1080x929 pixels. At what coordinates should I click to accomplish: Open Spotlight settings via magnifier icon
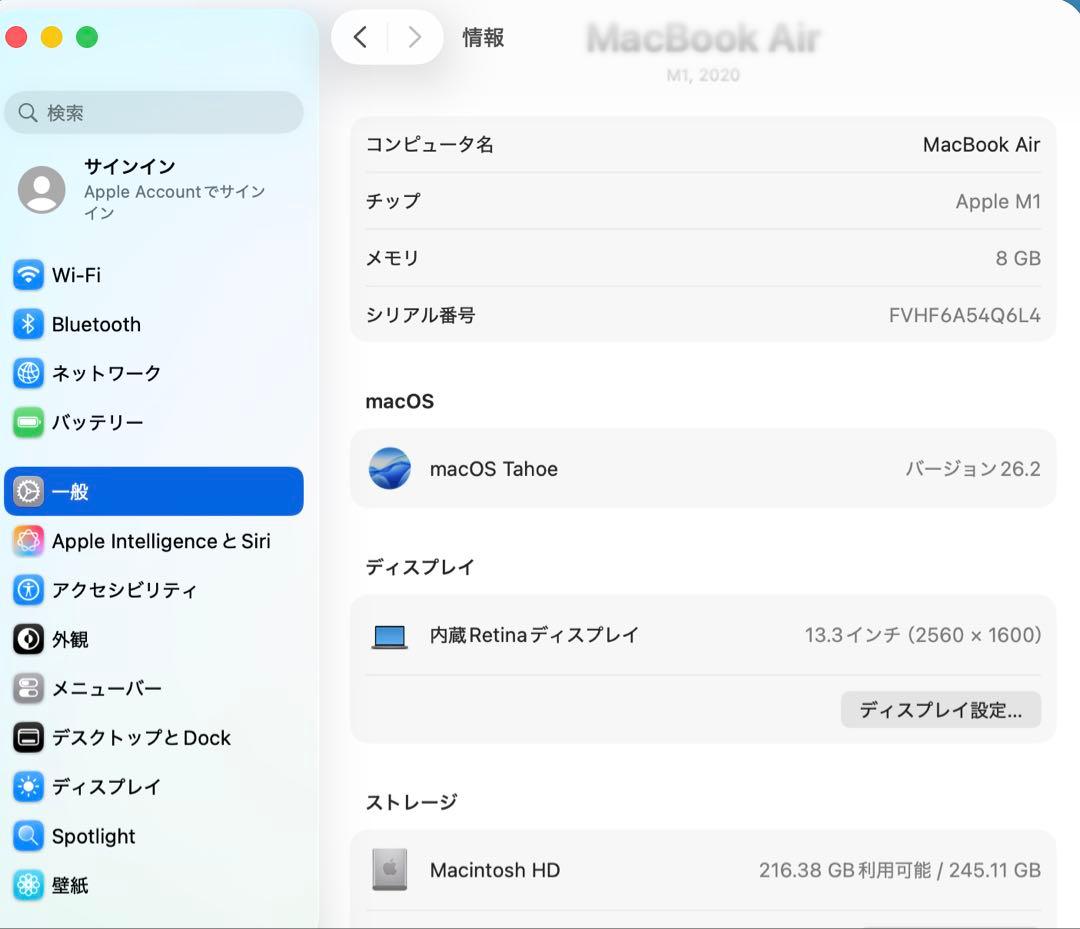coord(27,836)
